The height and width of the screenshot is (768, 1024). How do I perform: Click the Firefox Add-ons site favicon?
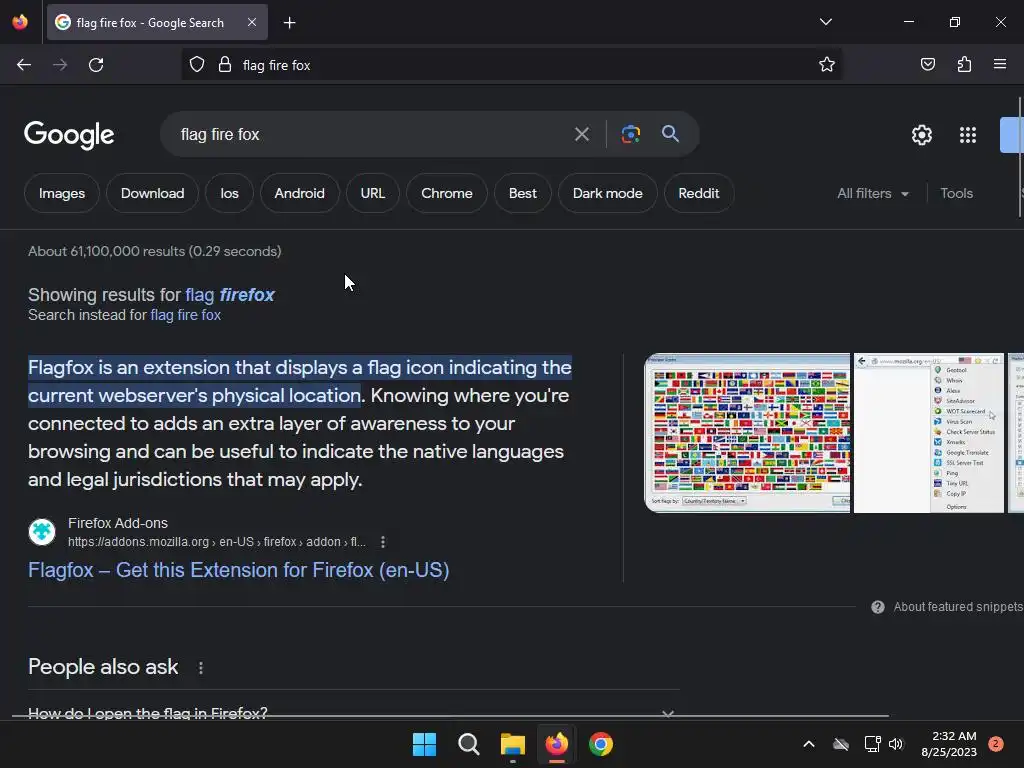point(42,532)
